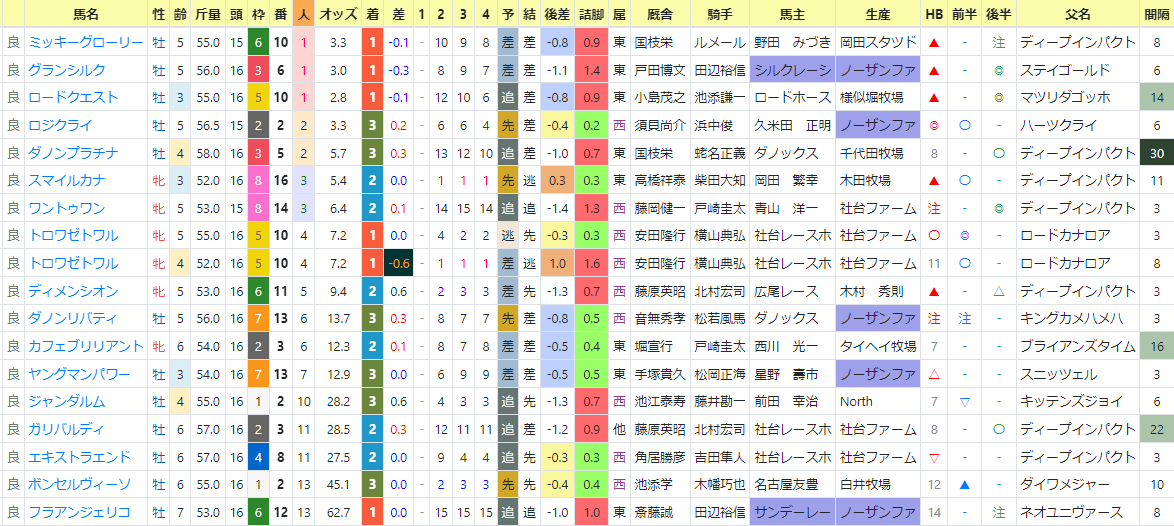Open the フラアンジェリコ horse link
The height and width of the screenshot is (526, 1174).
[x=79, y=513]
